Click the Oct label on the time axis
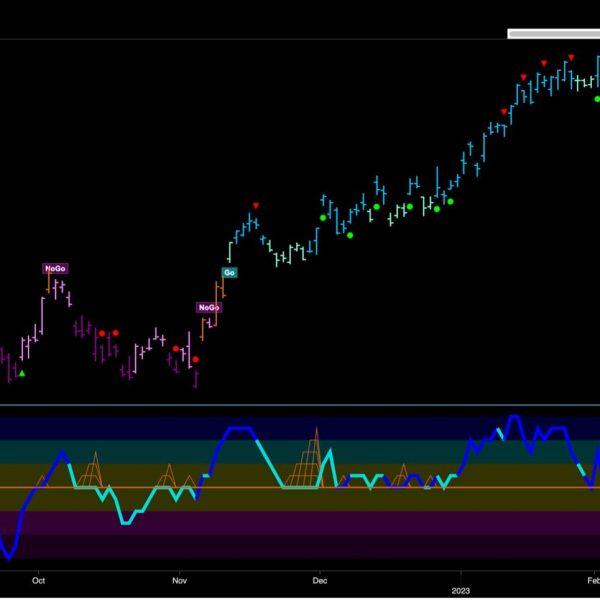This screenshot has height=600, width=600. tap(39, 579)
